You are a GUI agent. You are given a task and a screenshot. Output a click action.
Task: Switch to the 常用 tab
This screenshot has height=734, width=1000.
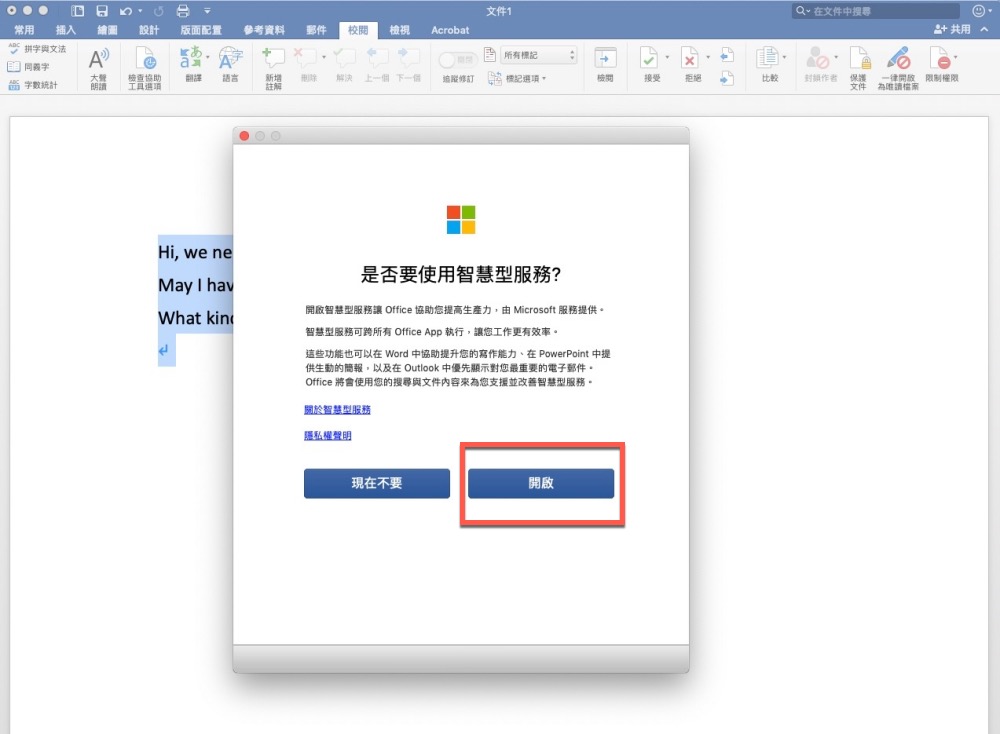[24, 30]
